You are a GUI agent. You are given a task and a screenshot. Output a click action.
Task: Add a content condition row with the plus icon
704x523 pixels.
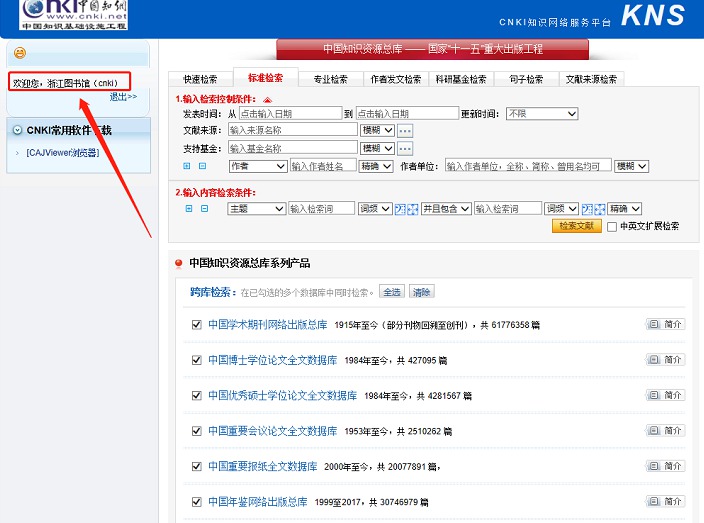click(x=189, y=209)
